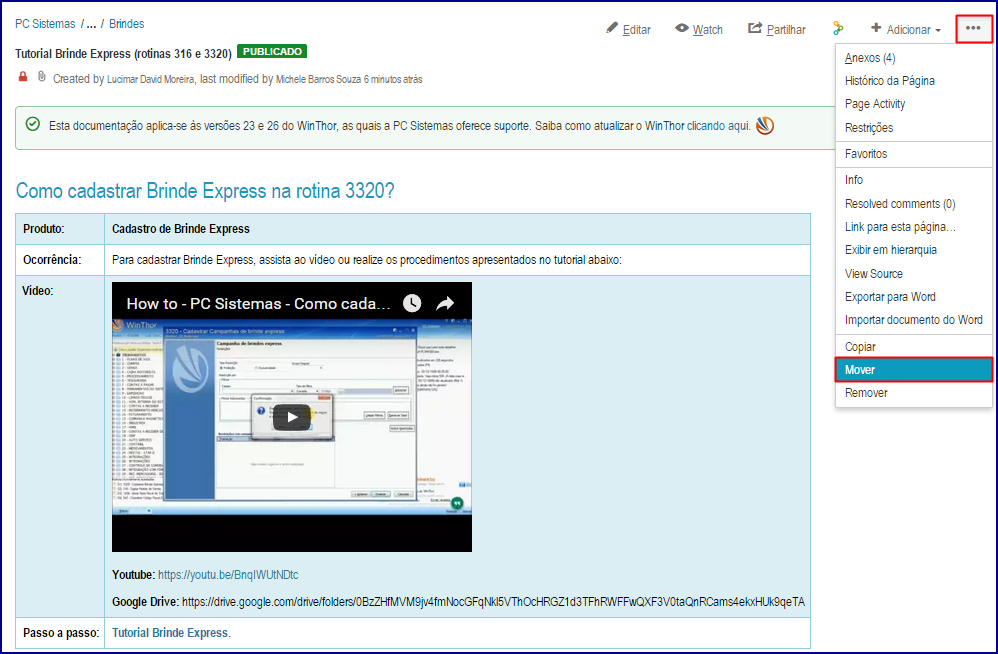Click Michele Barros Souza modifier name
This screenshot has width=998, height=654.
click(318, 80)
